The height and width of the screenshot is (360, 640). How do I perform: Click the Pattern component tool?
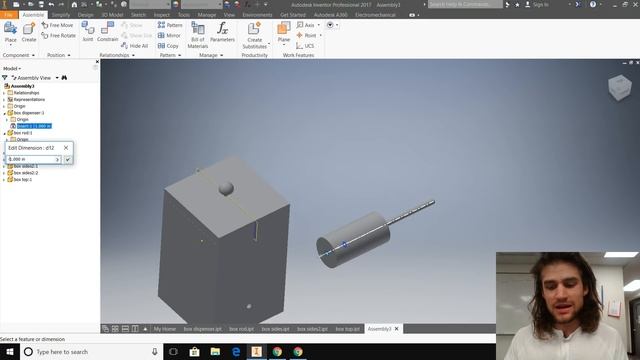pyautogui.click(x=170, y=25)
